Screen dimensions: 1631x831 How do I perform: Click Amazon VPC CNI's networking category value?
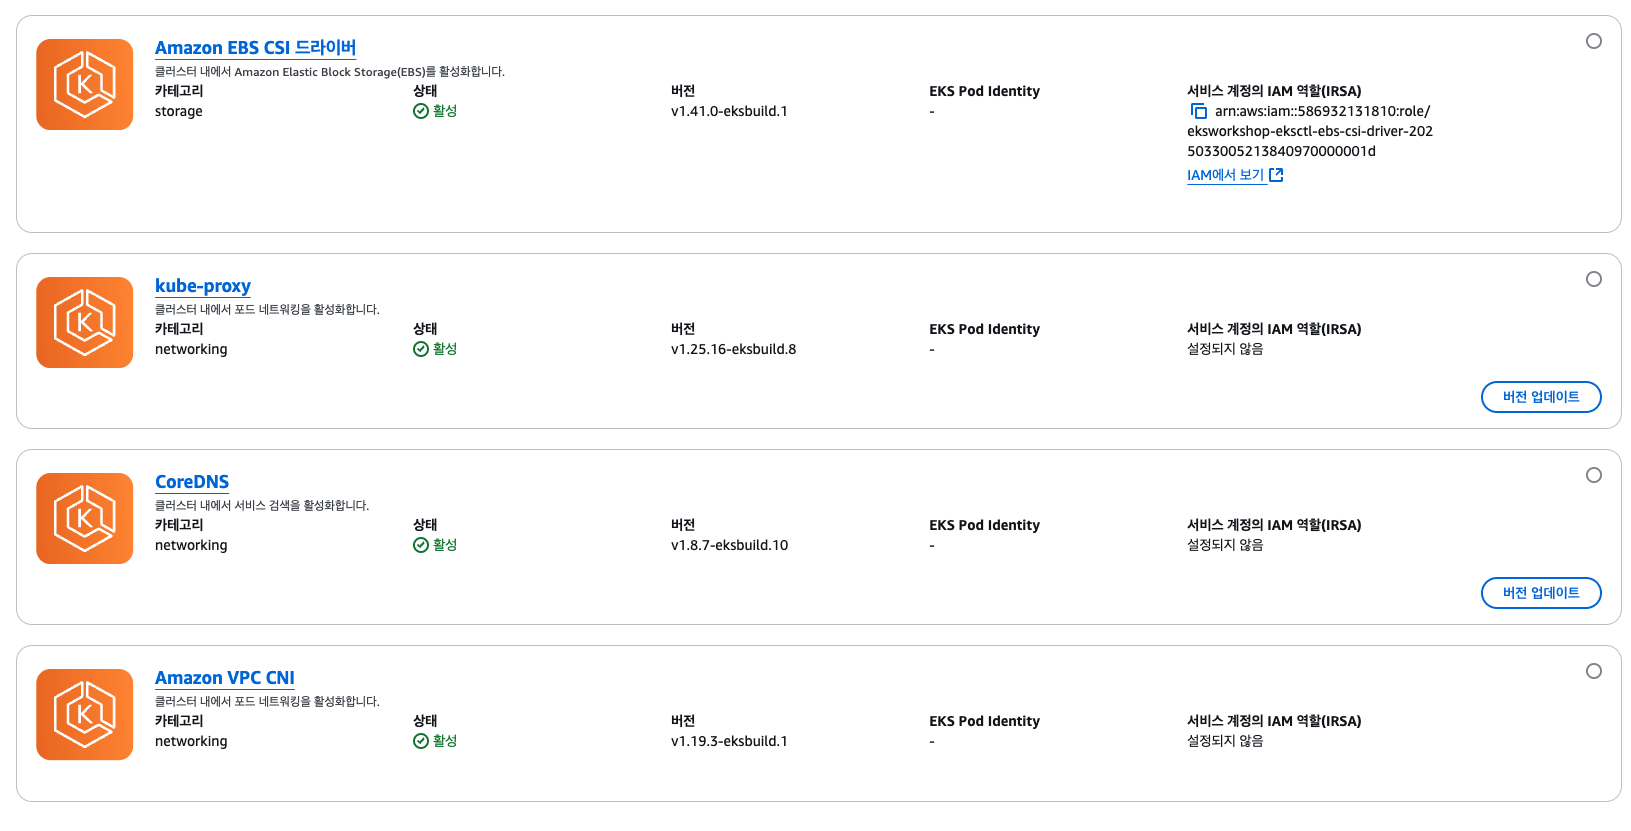coord(191,741)
